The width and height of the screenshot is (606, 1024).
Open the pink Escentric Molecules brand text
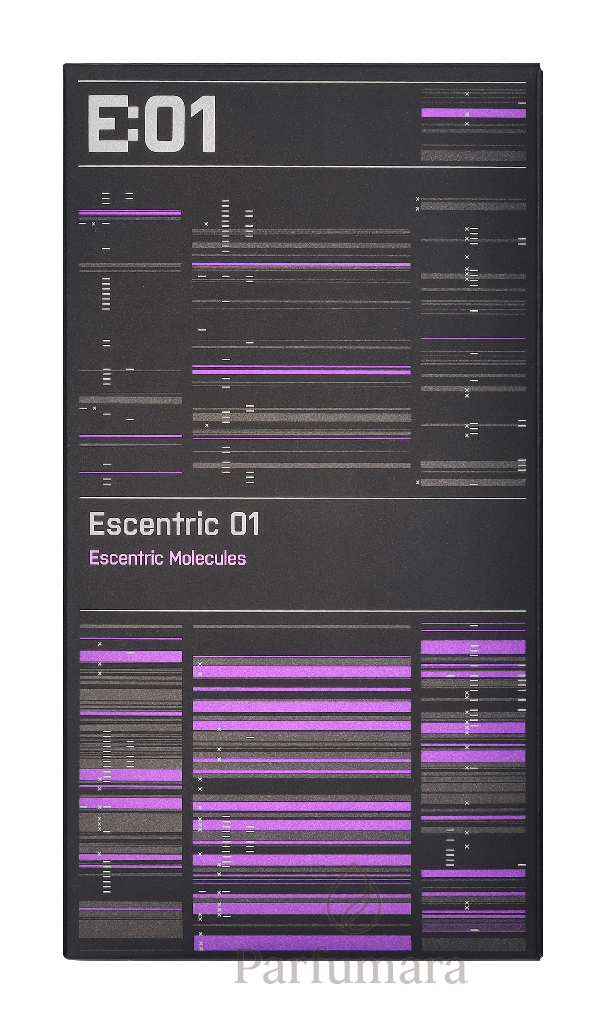[167, 558]
